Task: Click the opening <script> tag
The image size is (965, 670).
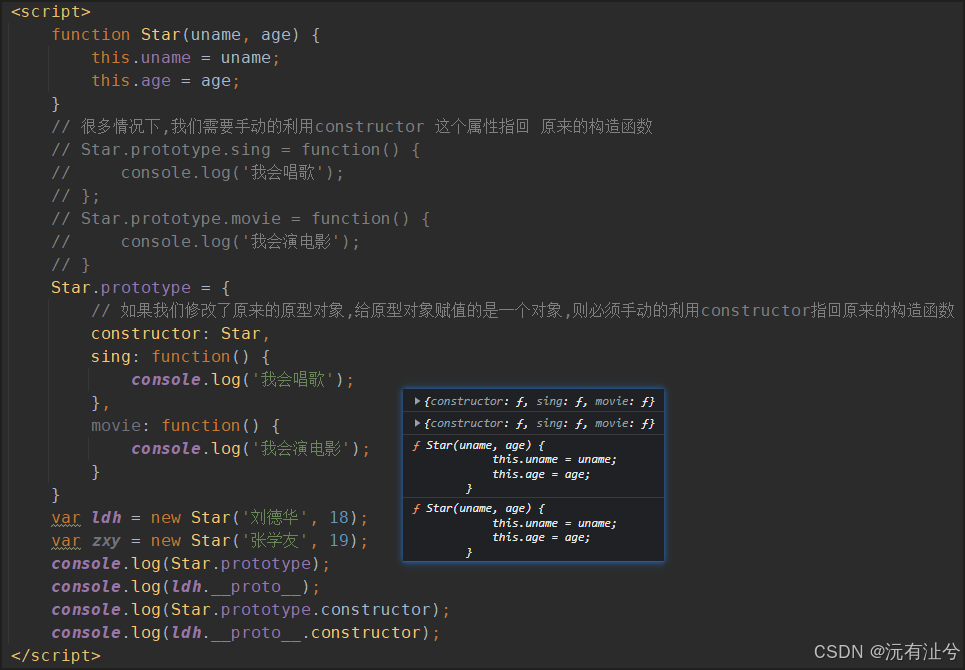Action: tap(51, 12)
